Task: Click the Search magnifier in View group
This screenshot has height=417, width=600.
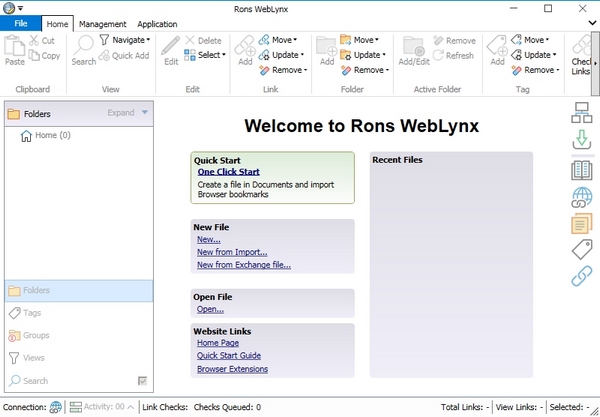Action: click(x=83, y=46)
